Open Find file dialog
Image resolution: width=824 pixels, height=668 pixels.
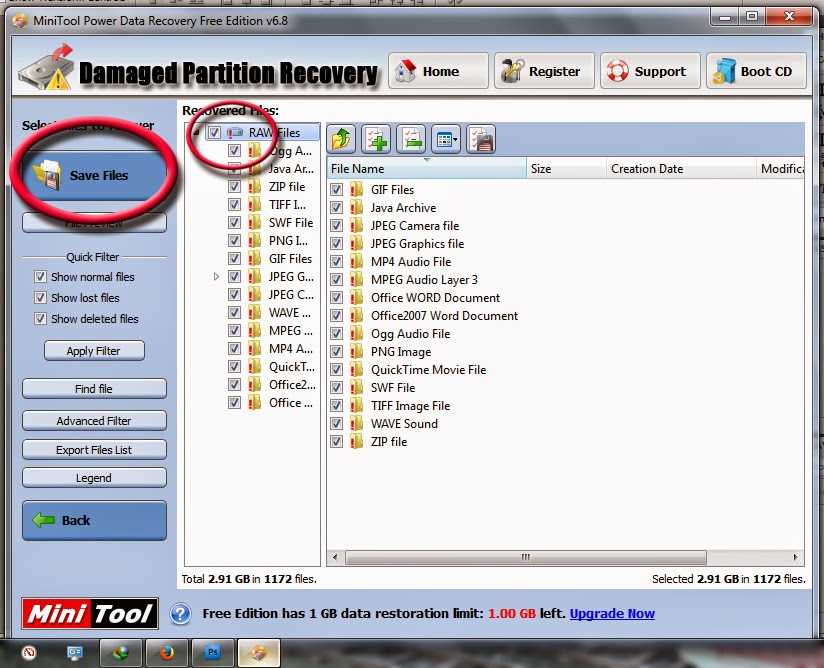tap(94, 388)
